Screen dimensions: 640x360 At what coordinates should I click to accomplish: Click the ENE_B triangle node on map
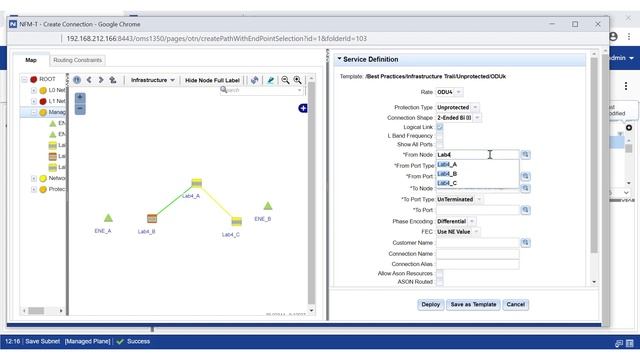pos(268,205)
